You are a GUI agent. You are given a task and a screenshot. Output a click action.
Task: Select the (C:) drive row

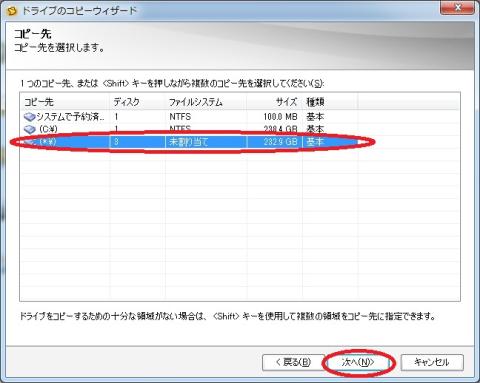pyautogui.click(x=240, y=129)
